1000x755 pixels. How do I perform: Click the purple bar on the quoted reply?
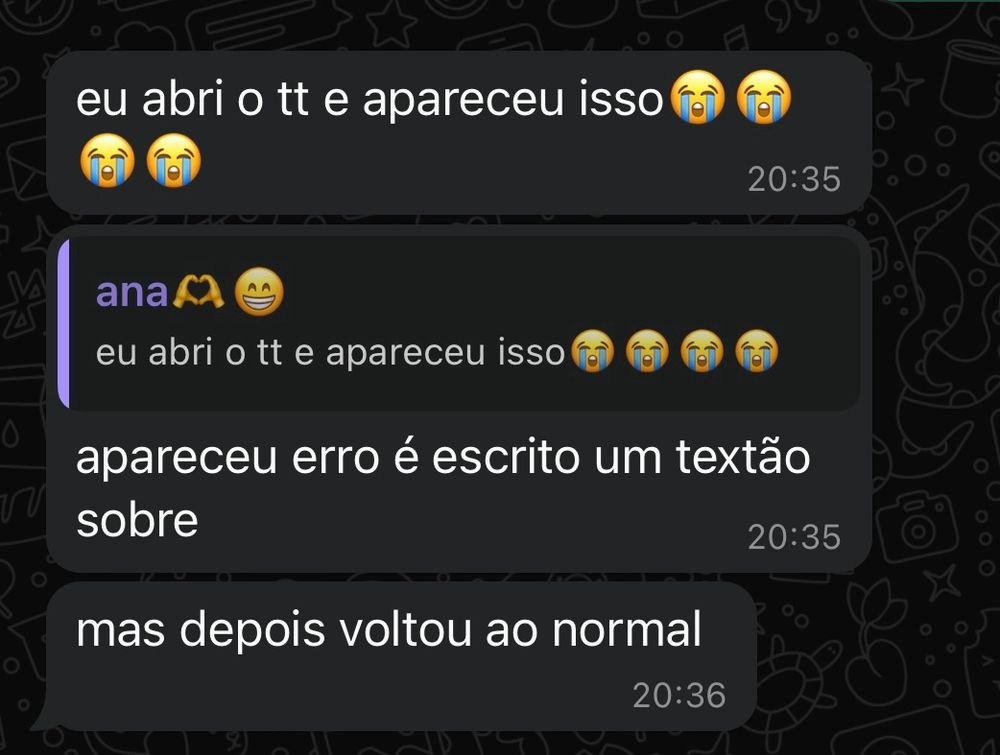pos(63,323)
